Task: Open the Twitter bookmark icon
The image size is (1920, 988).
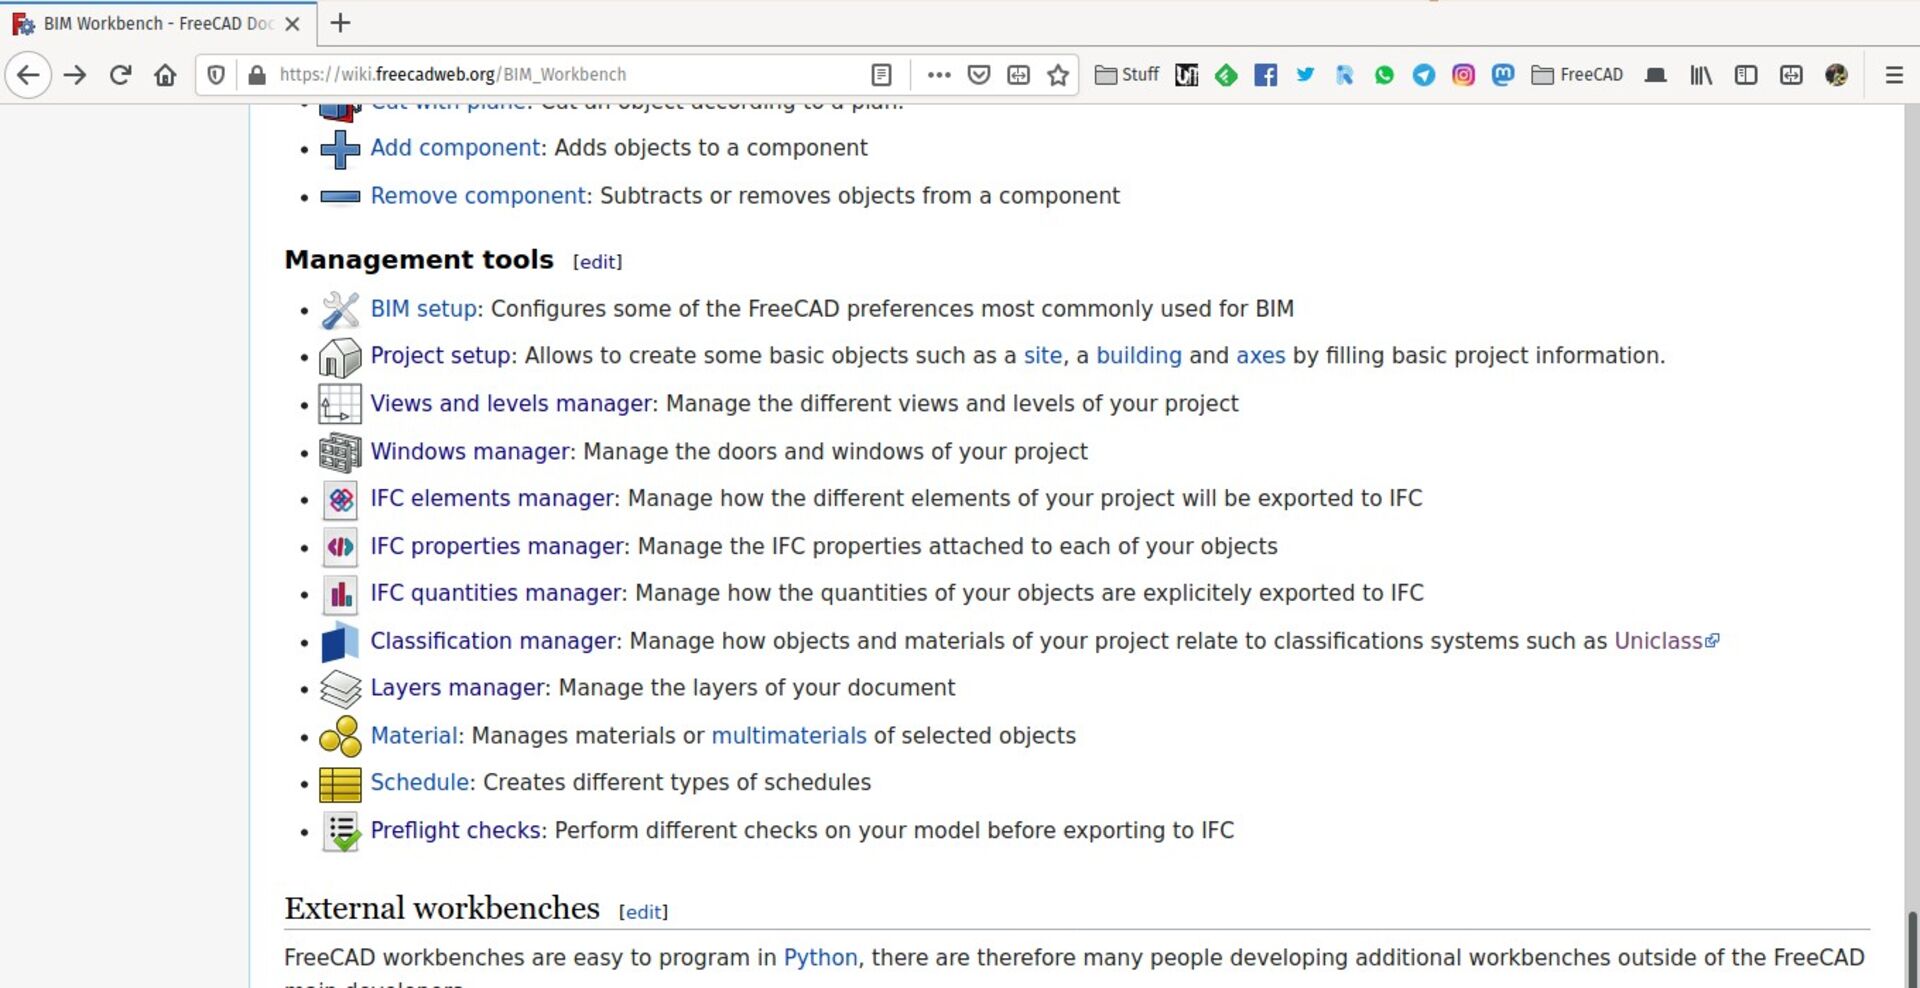Action: click(1305, 75)
